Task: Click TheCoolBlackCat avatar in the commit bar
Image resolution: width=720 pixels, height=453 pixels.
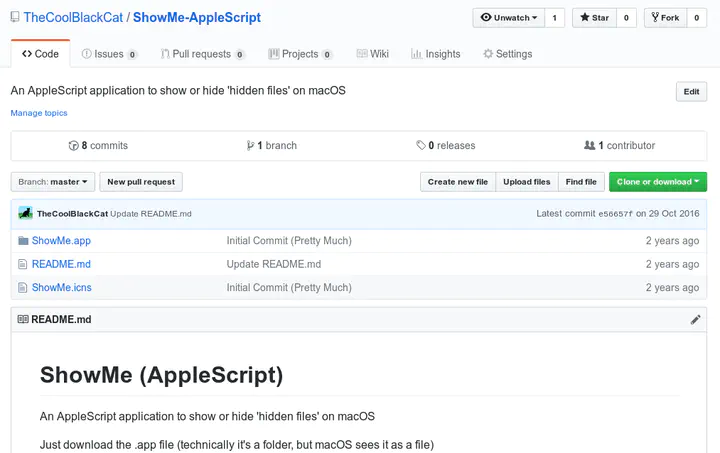Action: tap(25, 213)
